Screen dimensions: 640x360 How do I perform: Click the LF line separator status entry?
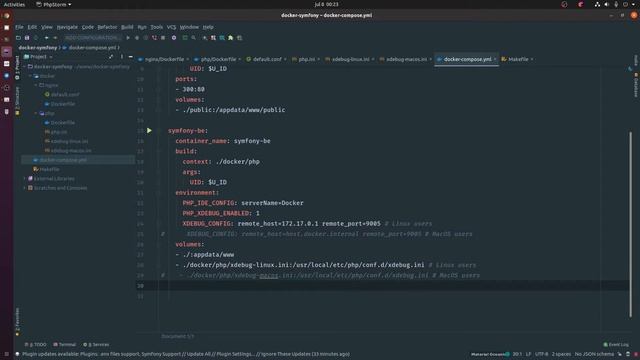(528, 354)
